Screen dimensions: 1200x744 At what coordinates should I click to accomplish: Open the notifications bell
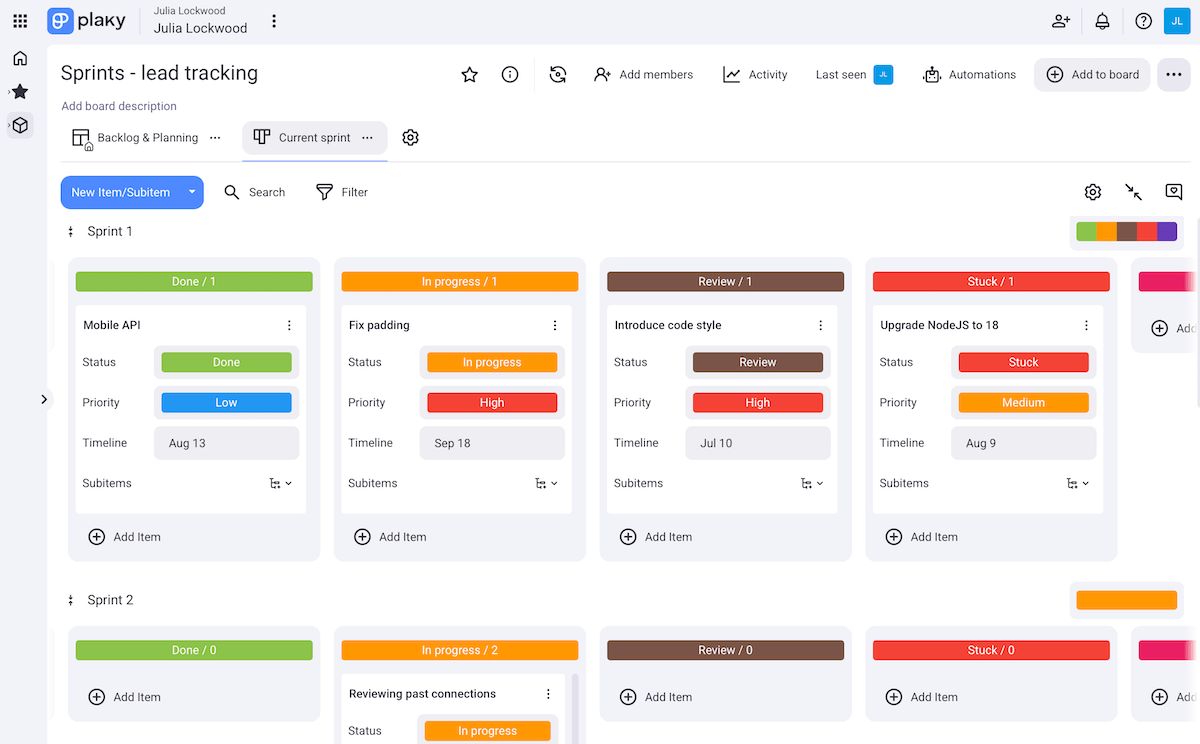point(1102,20)
